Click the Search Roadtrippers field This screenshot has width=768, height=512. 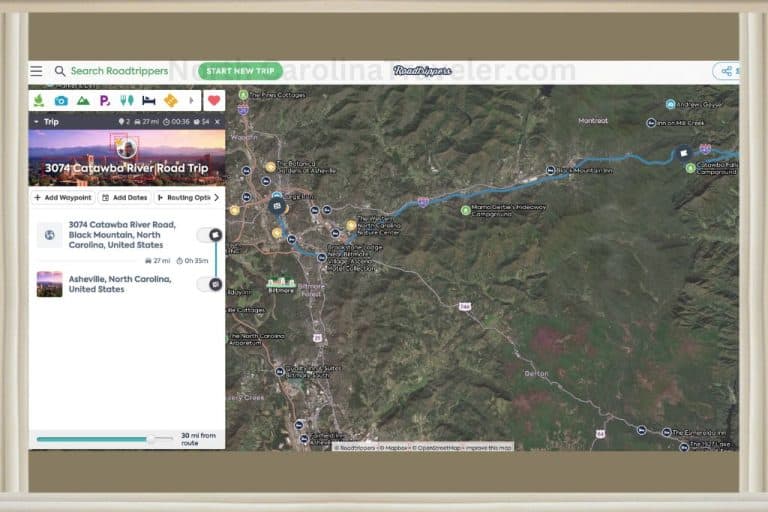coord(120,71)
